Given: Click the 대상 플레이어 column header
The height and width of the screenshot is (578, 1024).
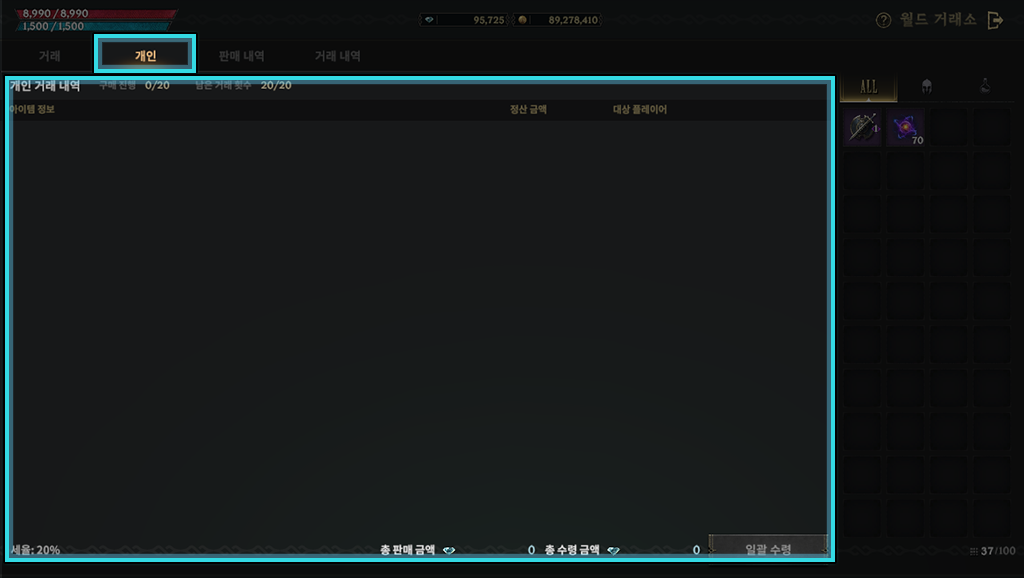Looking at the screenshot, I should [x=639, y=109].
